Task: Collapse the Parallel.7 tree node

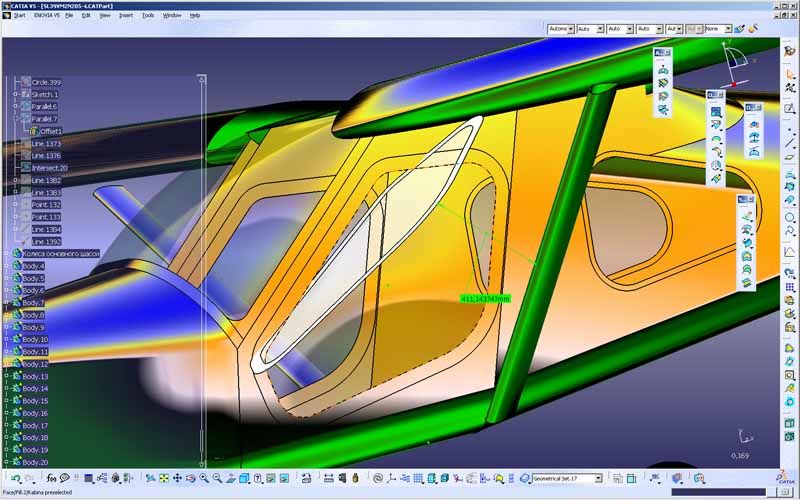Action: [16, 119]
